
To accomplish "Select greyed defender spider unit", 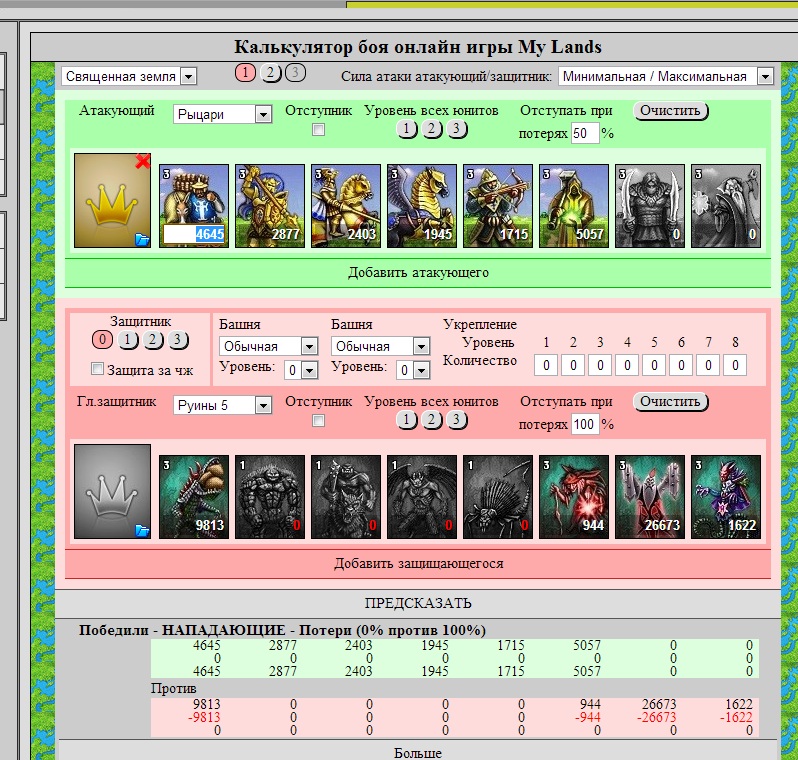I will tap(498, 497).
